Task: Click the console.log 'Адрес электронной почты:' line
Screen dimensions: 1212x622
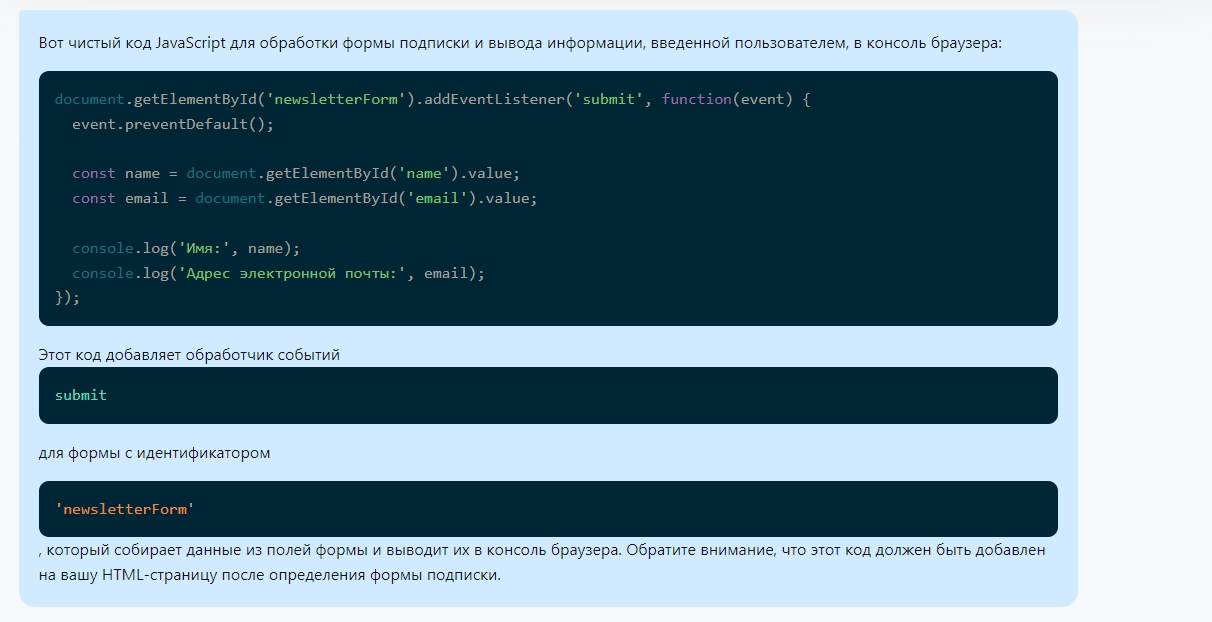Action: [x=278, y=273]
